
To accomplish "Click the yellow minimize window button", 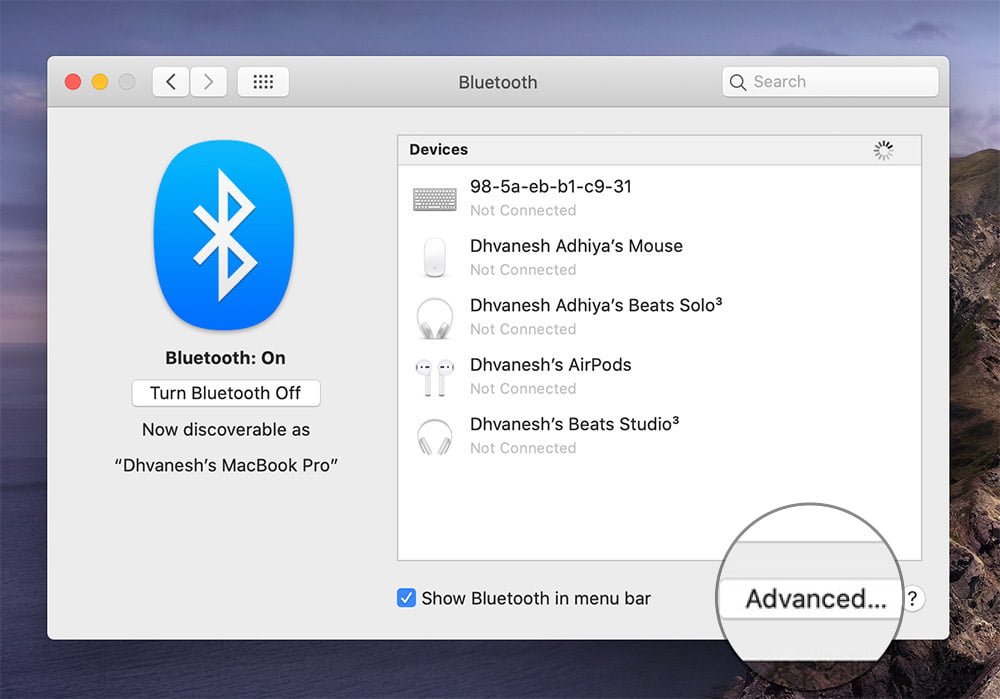I will (100, 82).
